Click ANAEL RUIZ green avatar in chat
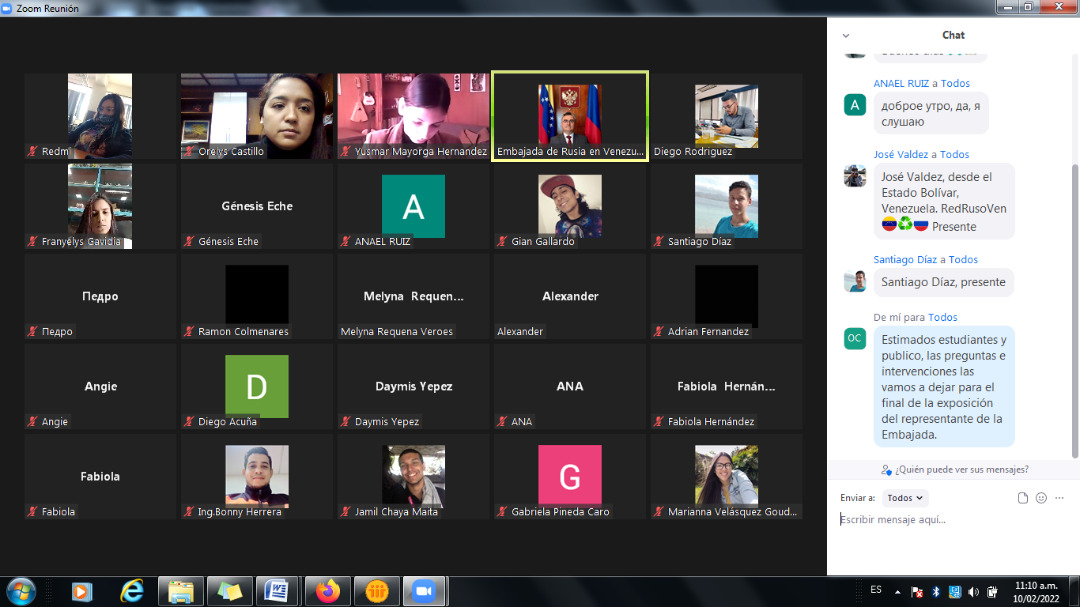 tap(855, 105)
